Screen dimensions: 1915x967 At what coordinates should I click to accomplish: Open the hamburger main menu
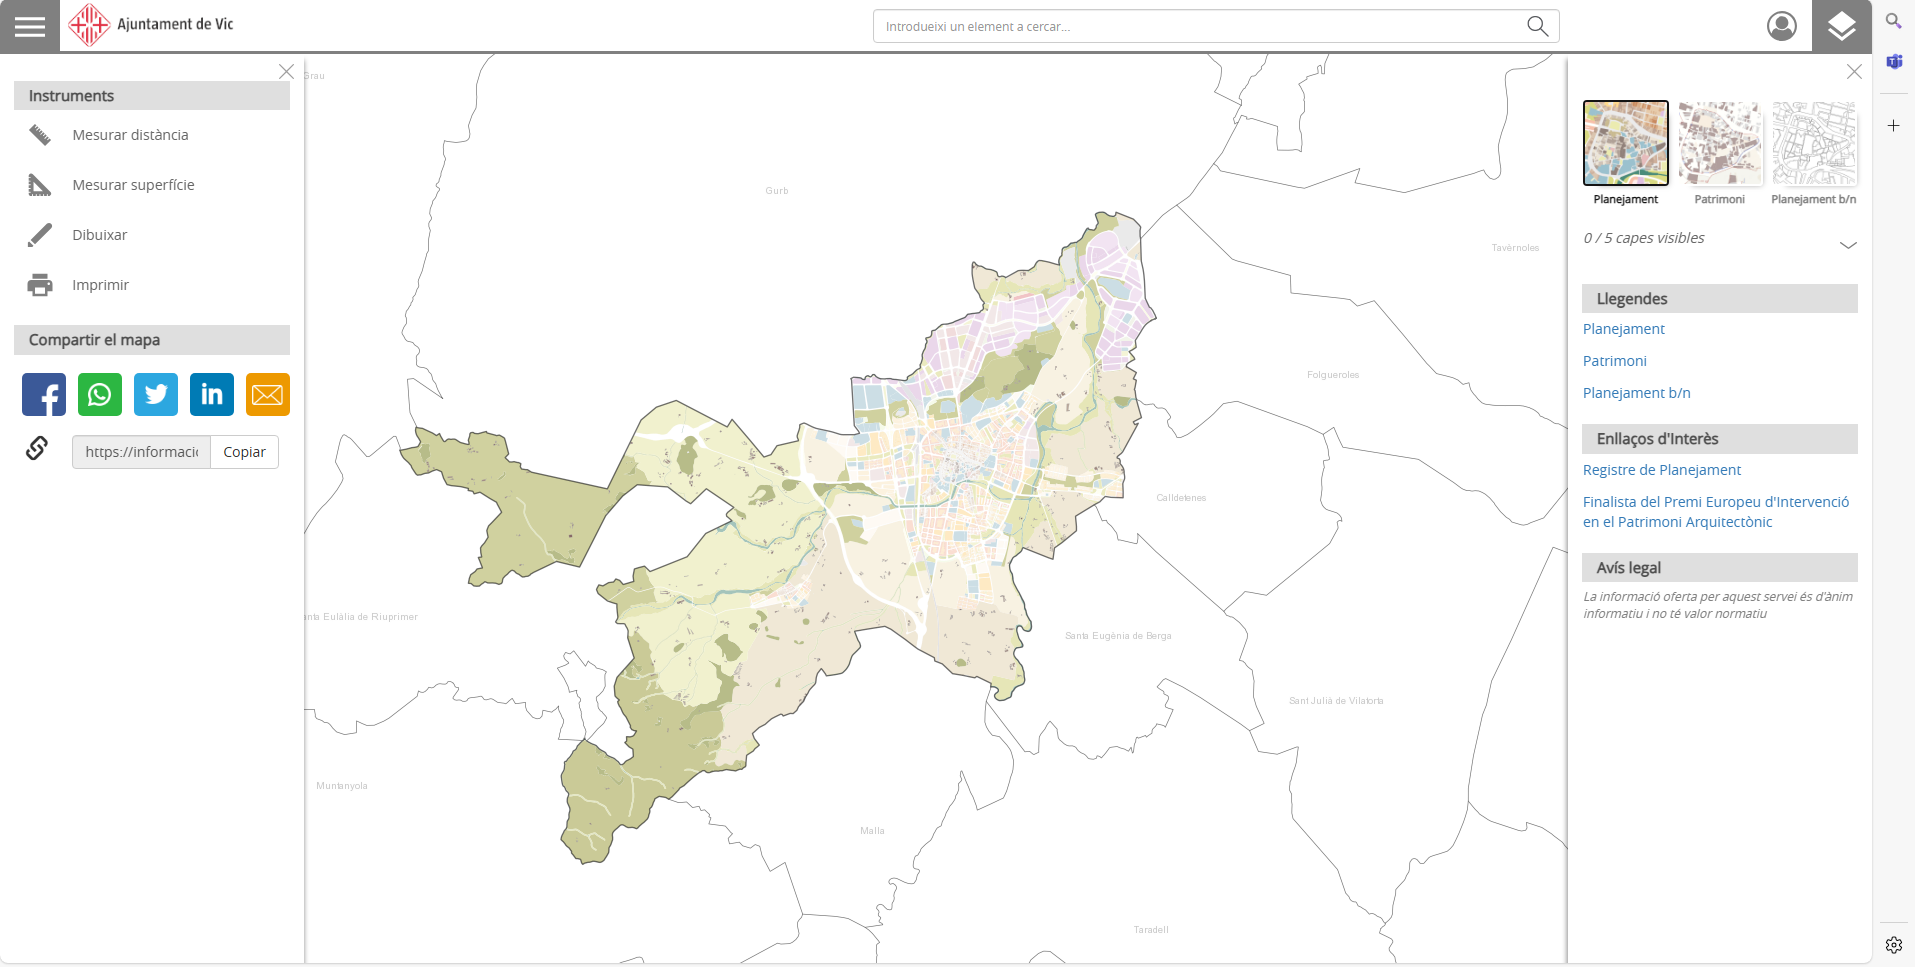pos(30,26)
